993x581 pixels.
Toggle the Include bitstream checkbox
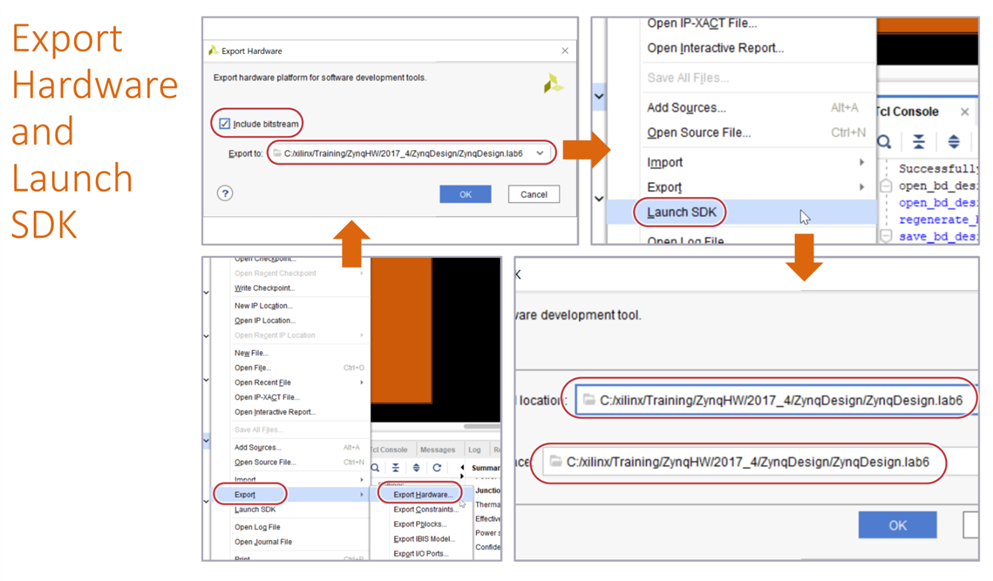coord(224,124)
